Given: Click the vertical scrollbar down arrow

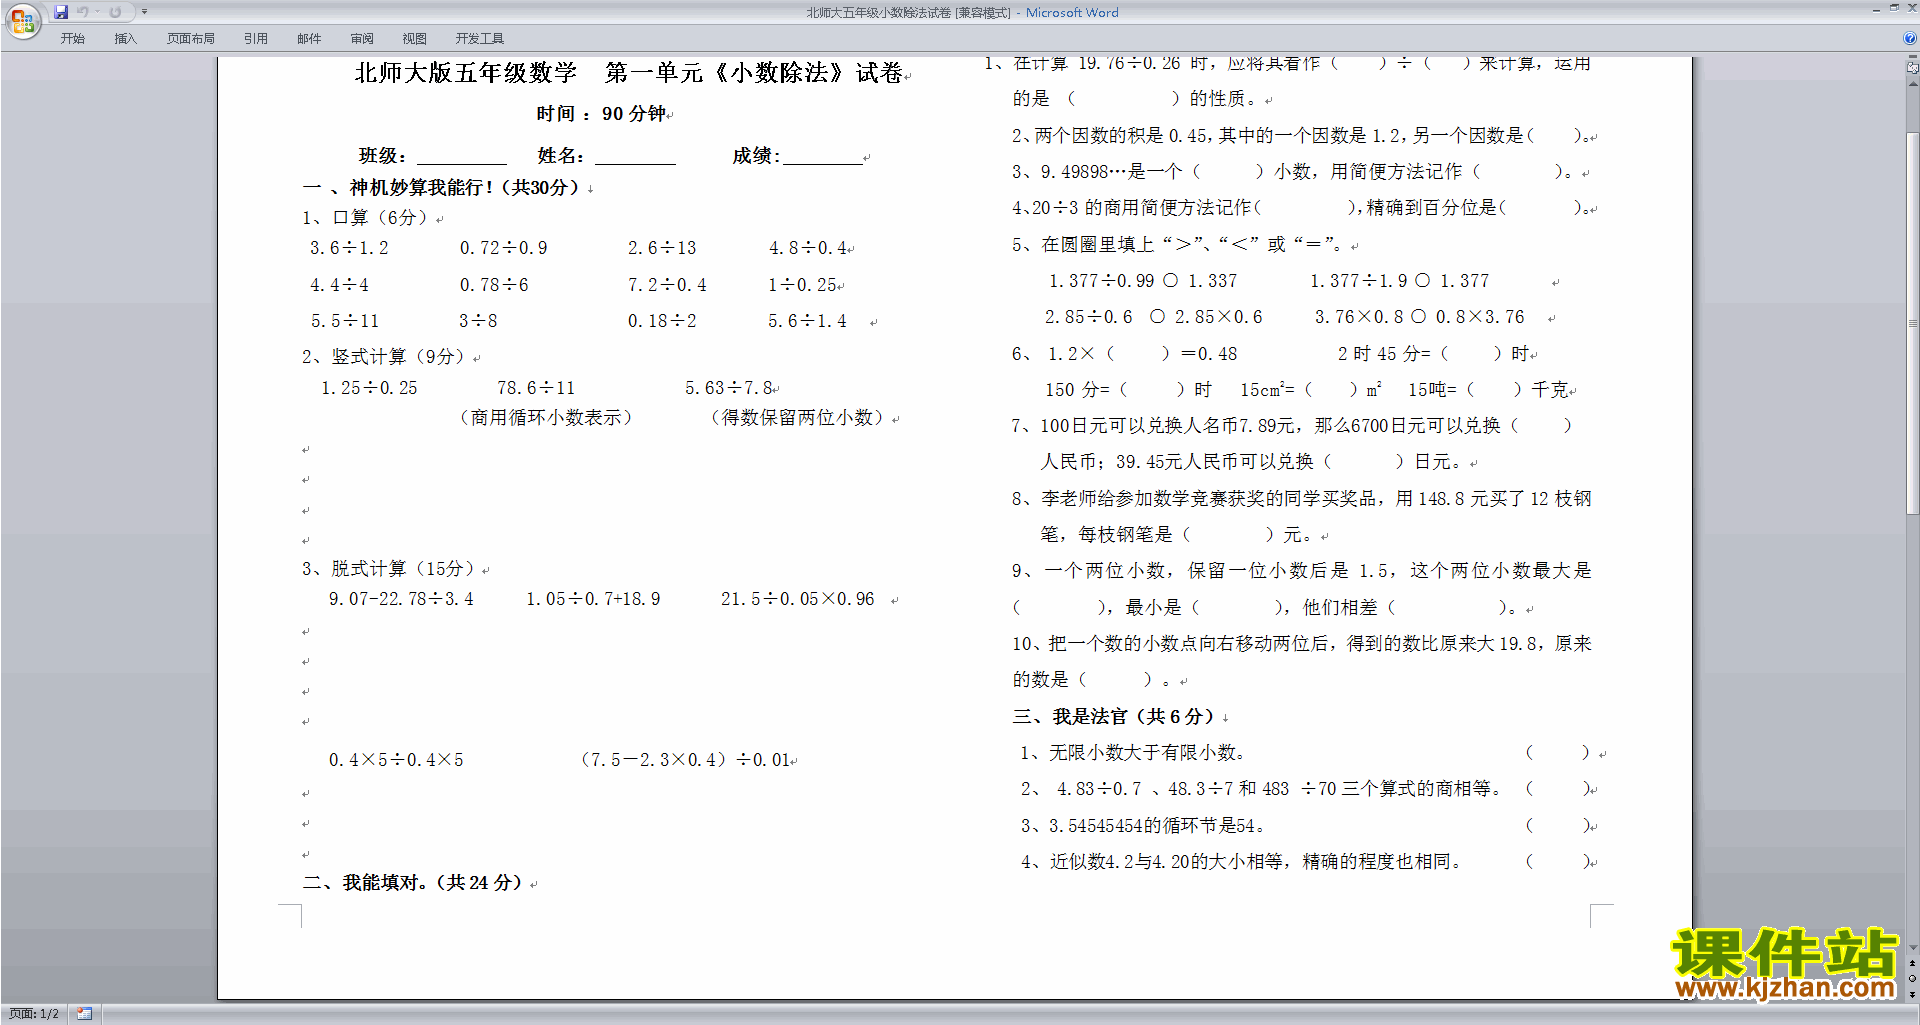Looking at the screenshot, I should point(1913,948).
